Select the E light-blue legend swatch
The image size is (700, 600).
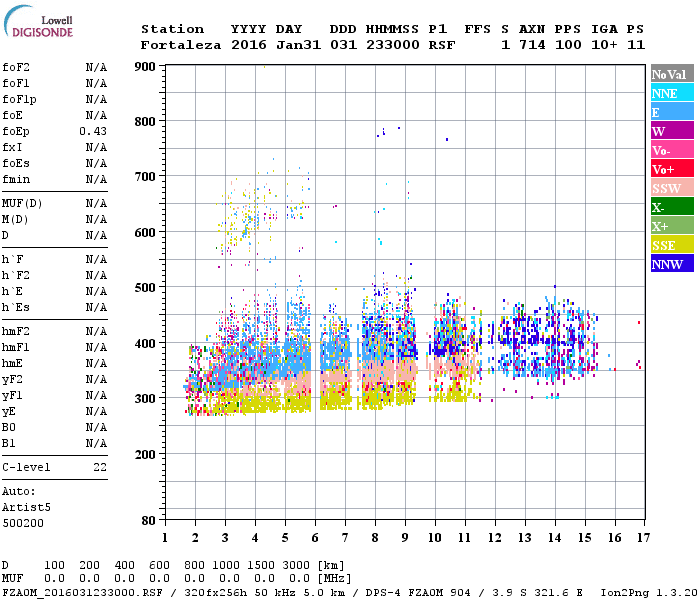point(672,112)
